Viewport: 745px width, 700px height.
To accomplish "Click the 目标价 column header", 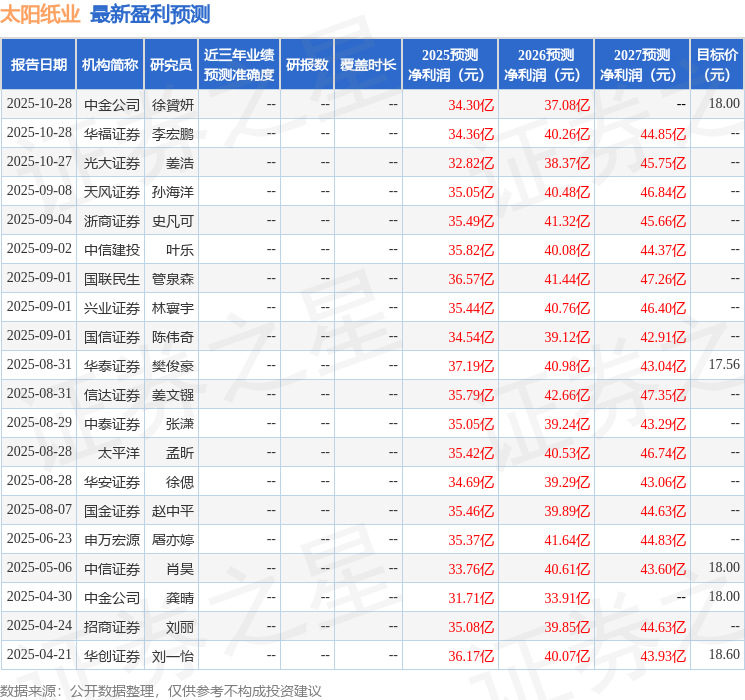I will [717, 65].
